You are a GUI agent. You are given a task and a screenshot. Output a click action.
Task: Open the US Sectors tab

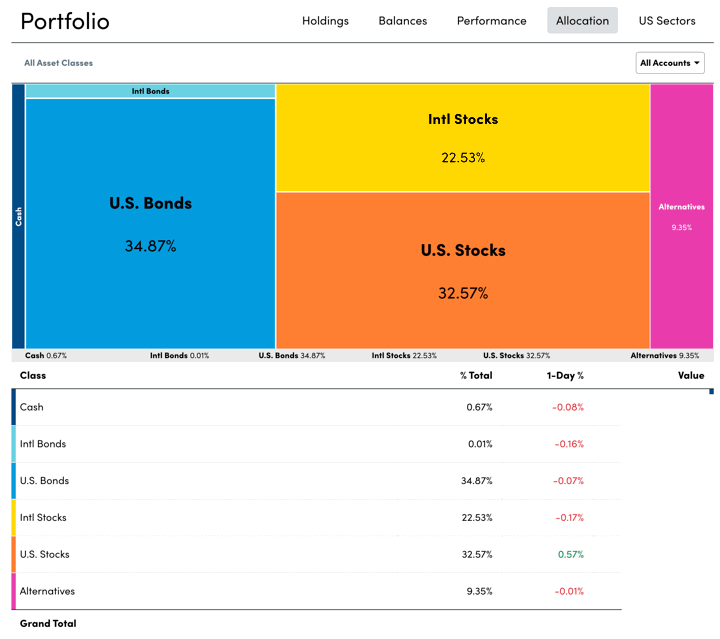[667, 20]
